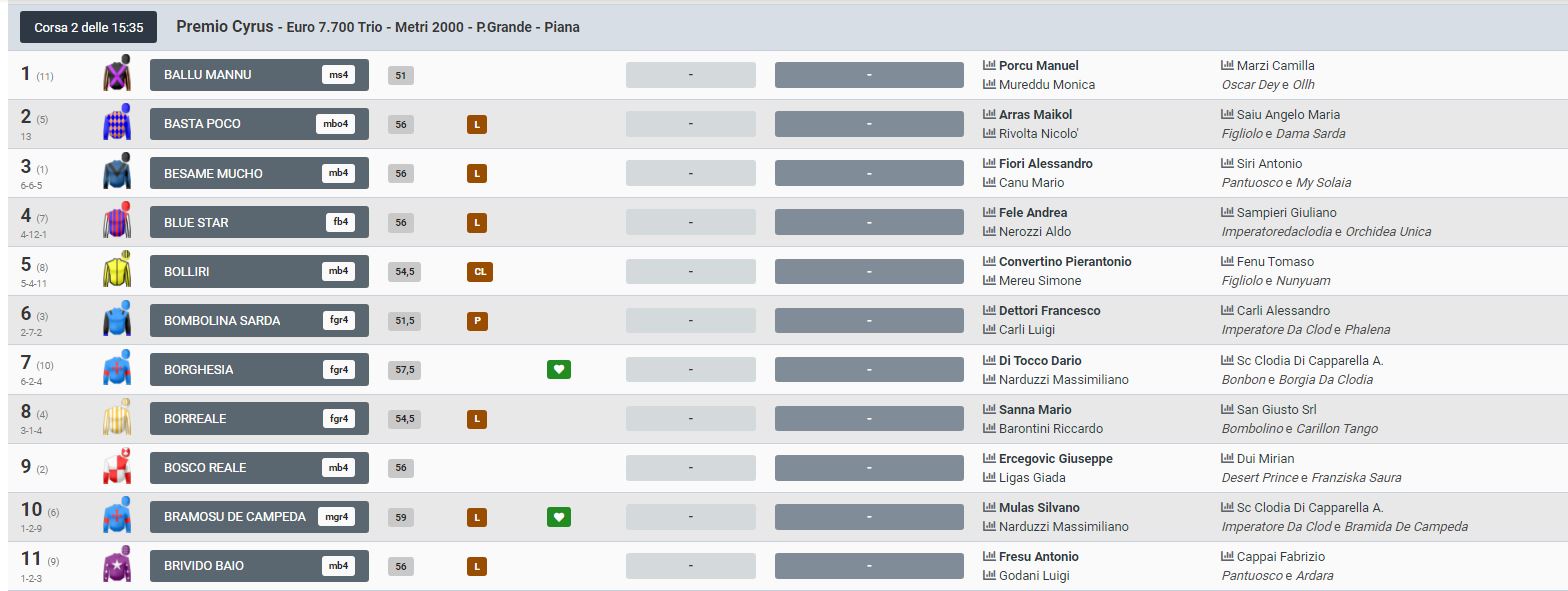Viewport: 1568px width, 591px height.
Task: Toggle green heart favorite for BRAMOSU DE CAMPEDA
Action: click(x=559, y=517)
